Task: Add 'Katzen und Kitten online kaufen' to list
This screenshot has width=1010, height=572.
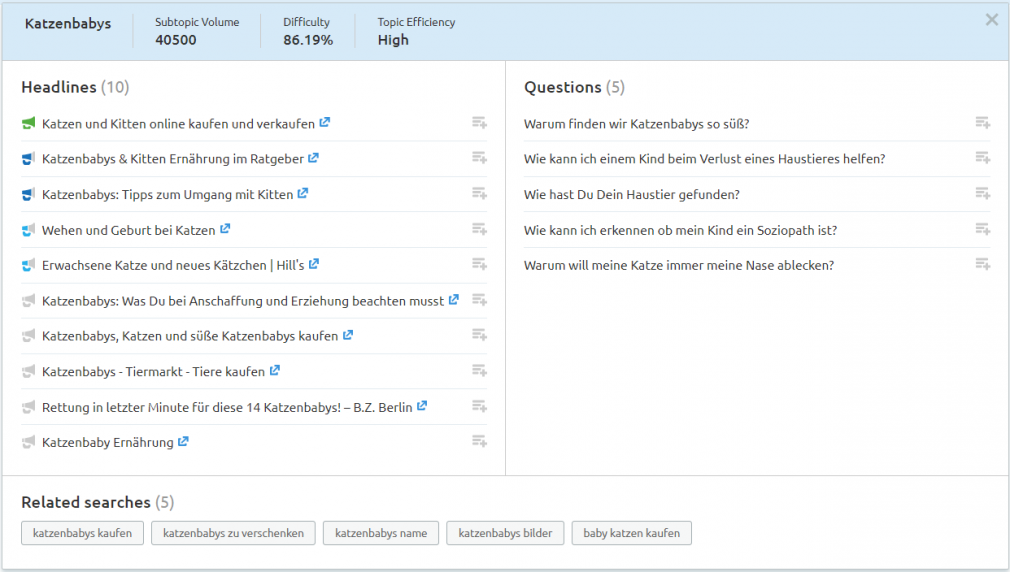Action: 479,122
